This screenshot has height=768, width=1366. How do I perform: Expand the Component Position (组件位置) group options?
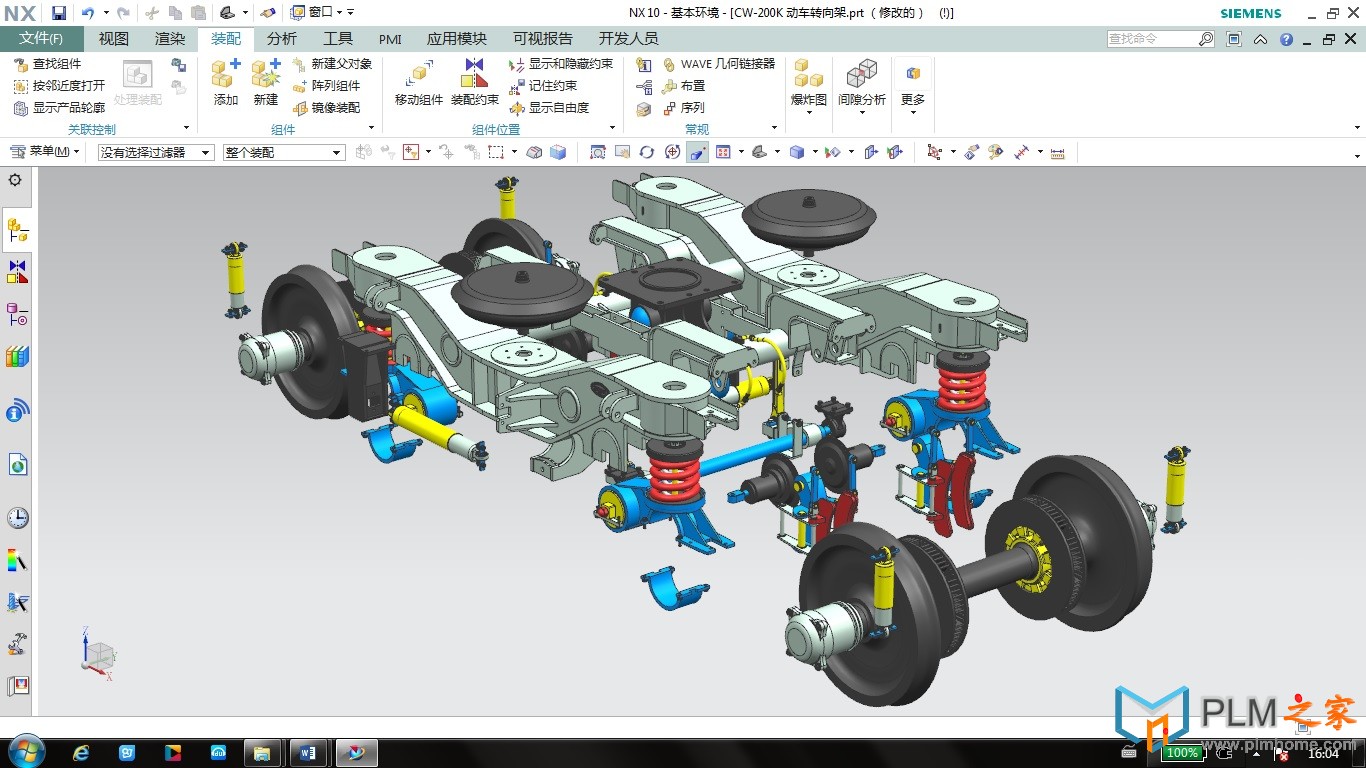[x=612, y=128]
